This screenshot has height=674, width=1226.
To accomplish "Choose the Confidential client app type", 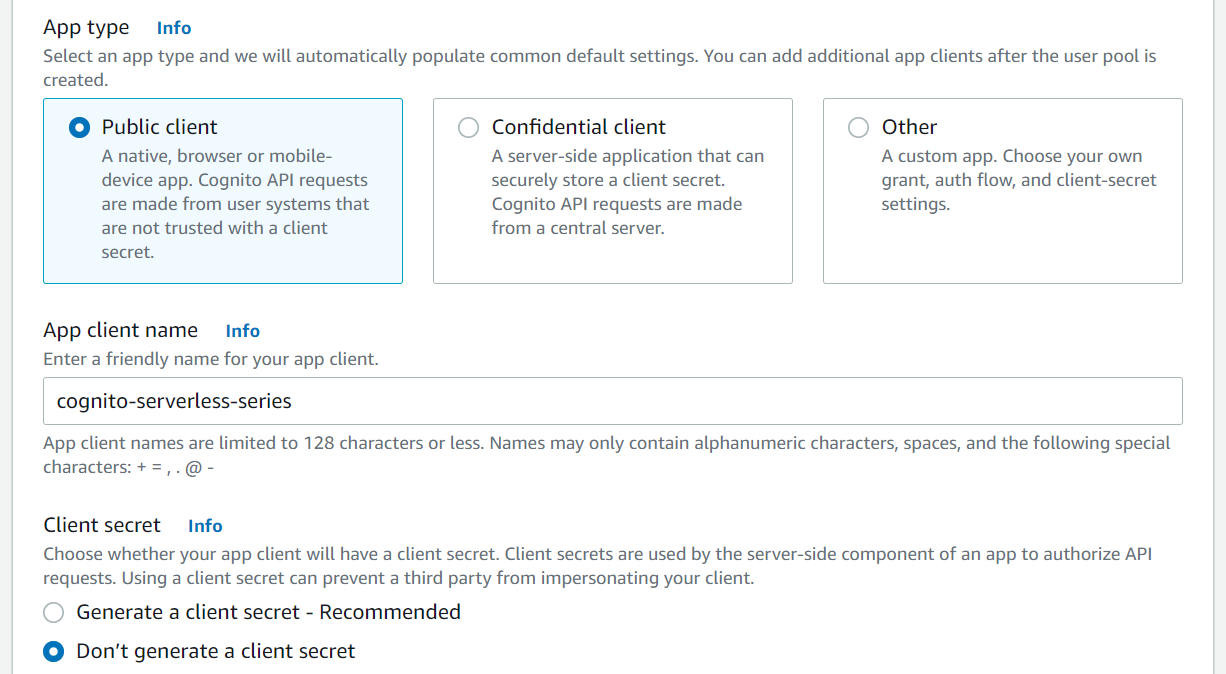I will 468,128.
